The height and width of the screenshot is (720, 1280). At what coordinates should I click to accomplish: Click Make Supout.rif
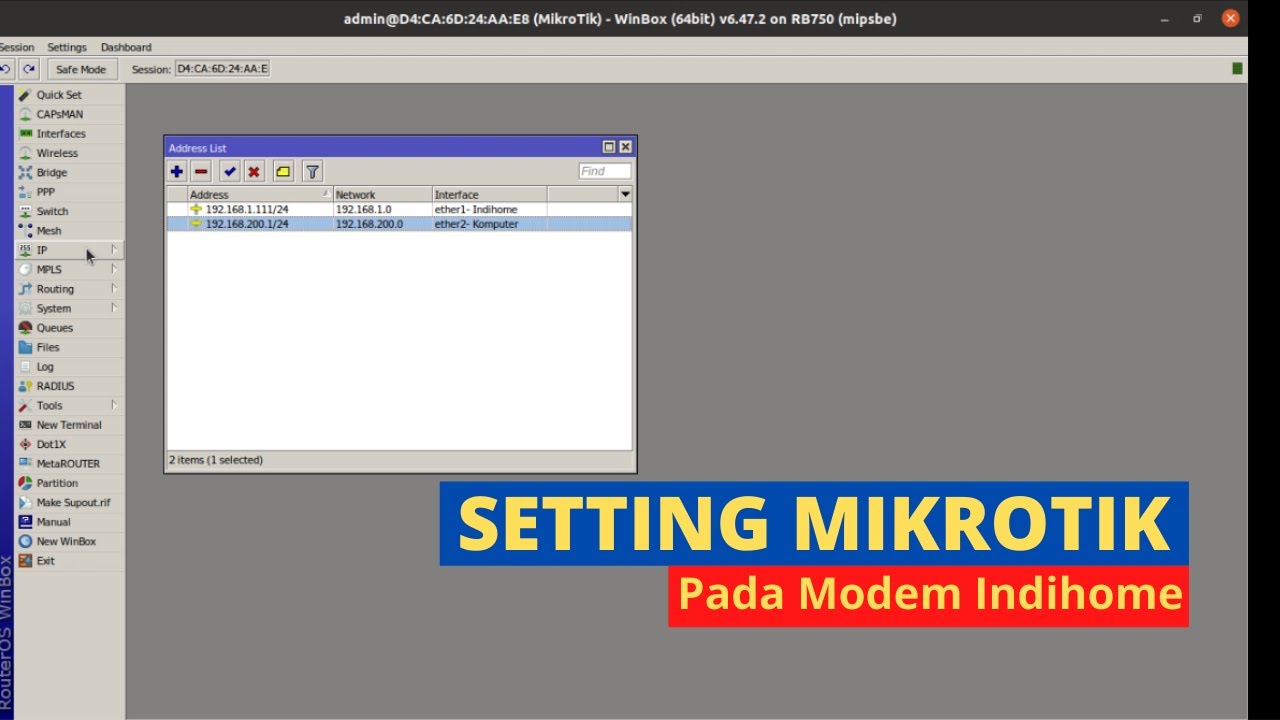[x=69, y=503]
